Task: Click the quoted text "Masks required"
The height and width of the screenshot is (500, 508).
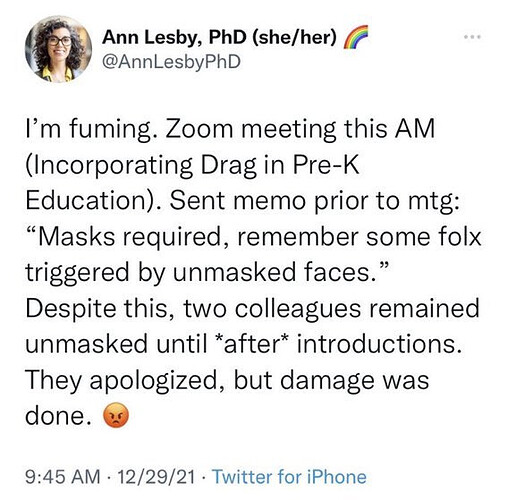Action: click(130, 238)
